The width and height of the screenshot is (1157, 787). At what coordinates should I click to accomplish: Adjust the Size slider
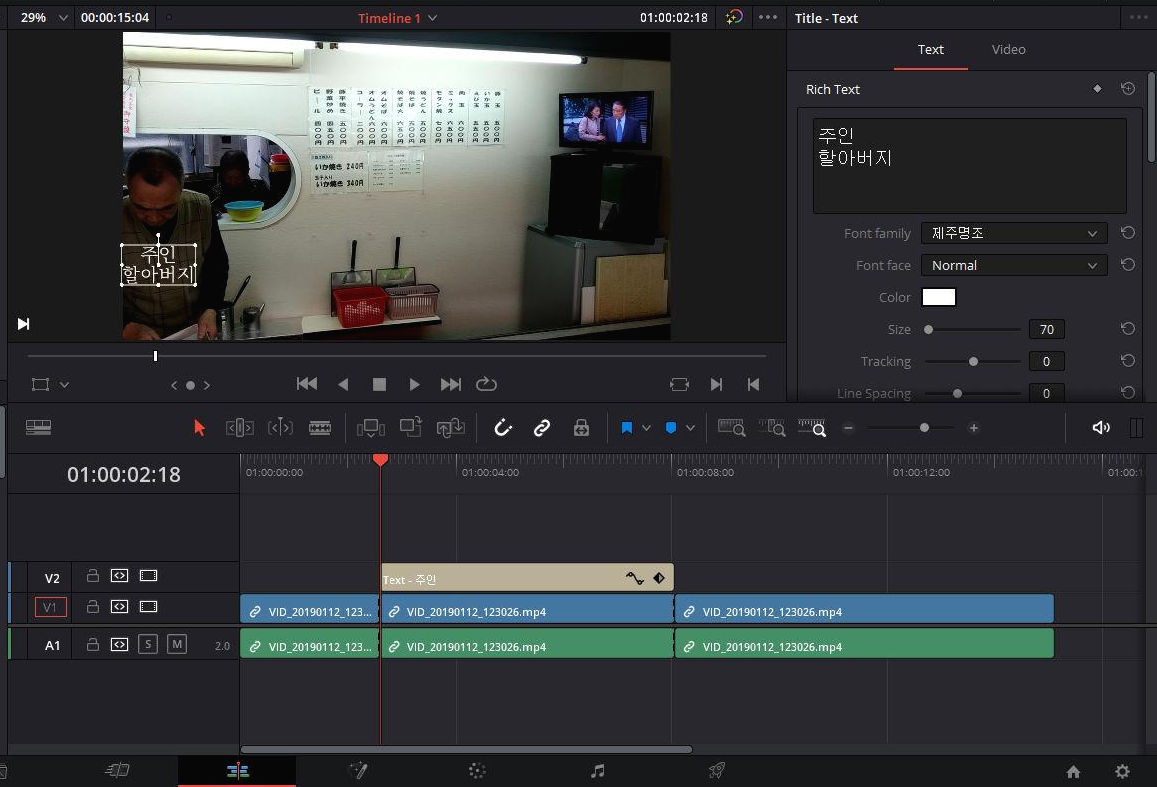tap(928, 330)
